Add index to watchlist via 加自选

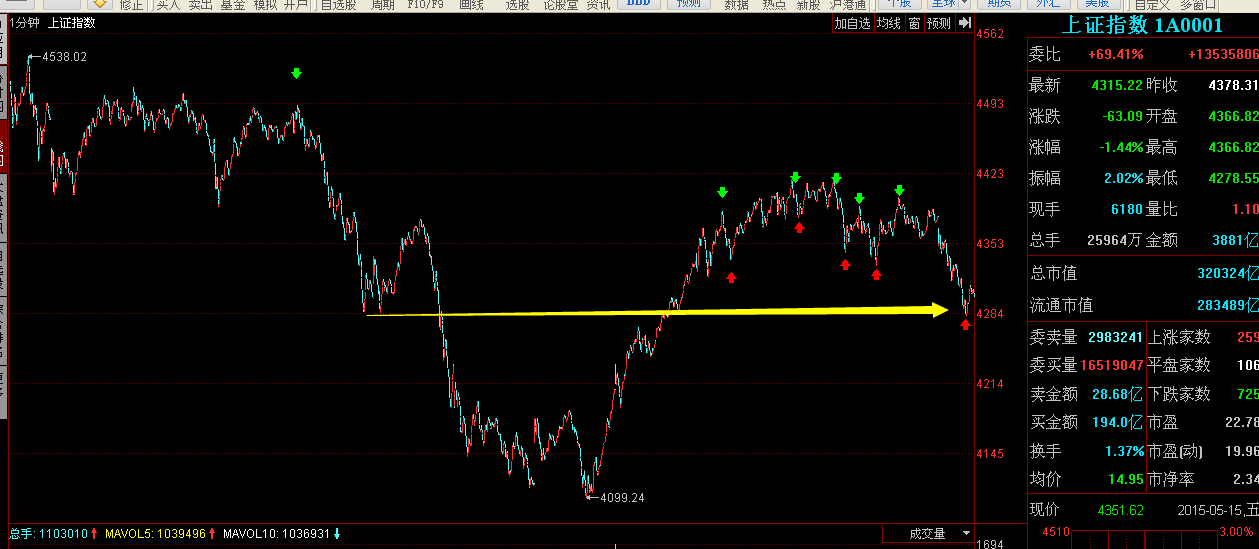(x=852, y=23)
